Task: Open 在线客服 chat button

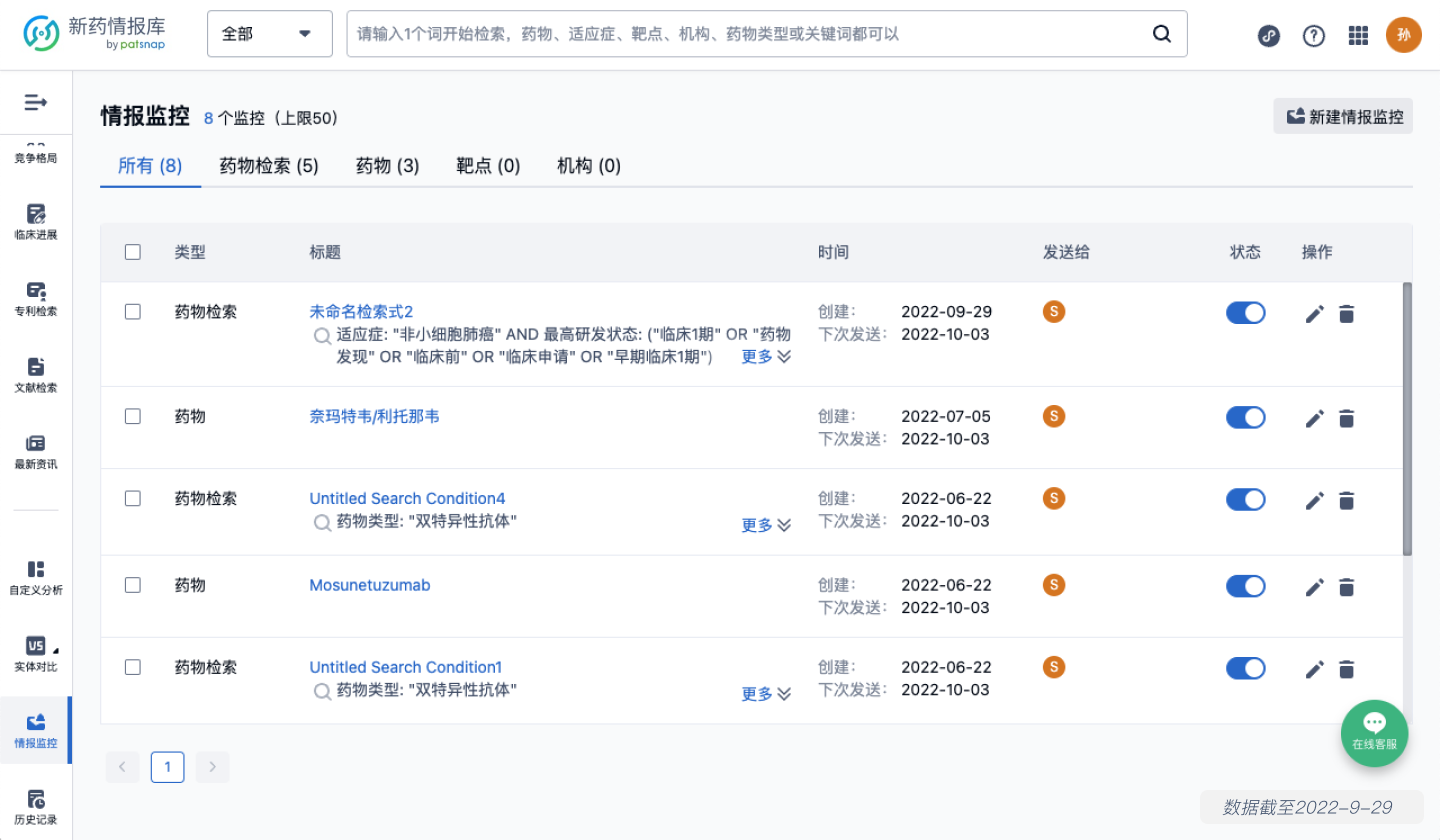Action: 1374,733
